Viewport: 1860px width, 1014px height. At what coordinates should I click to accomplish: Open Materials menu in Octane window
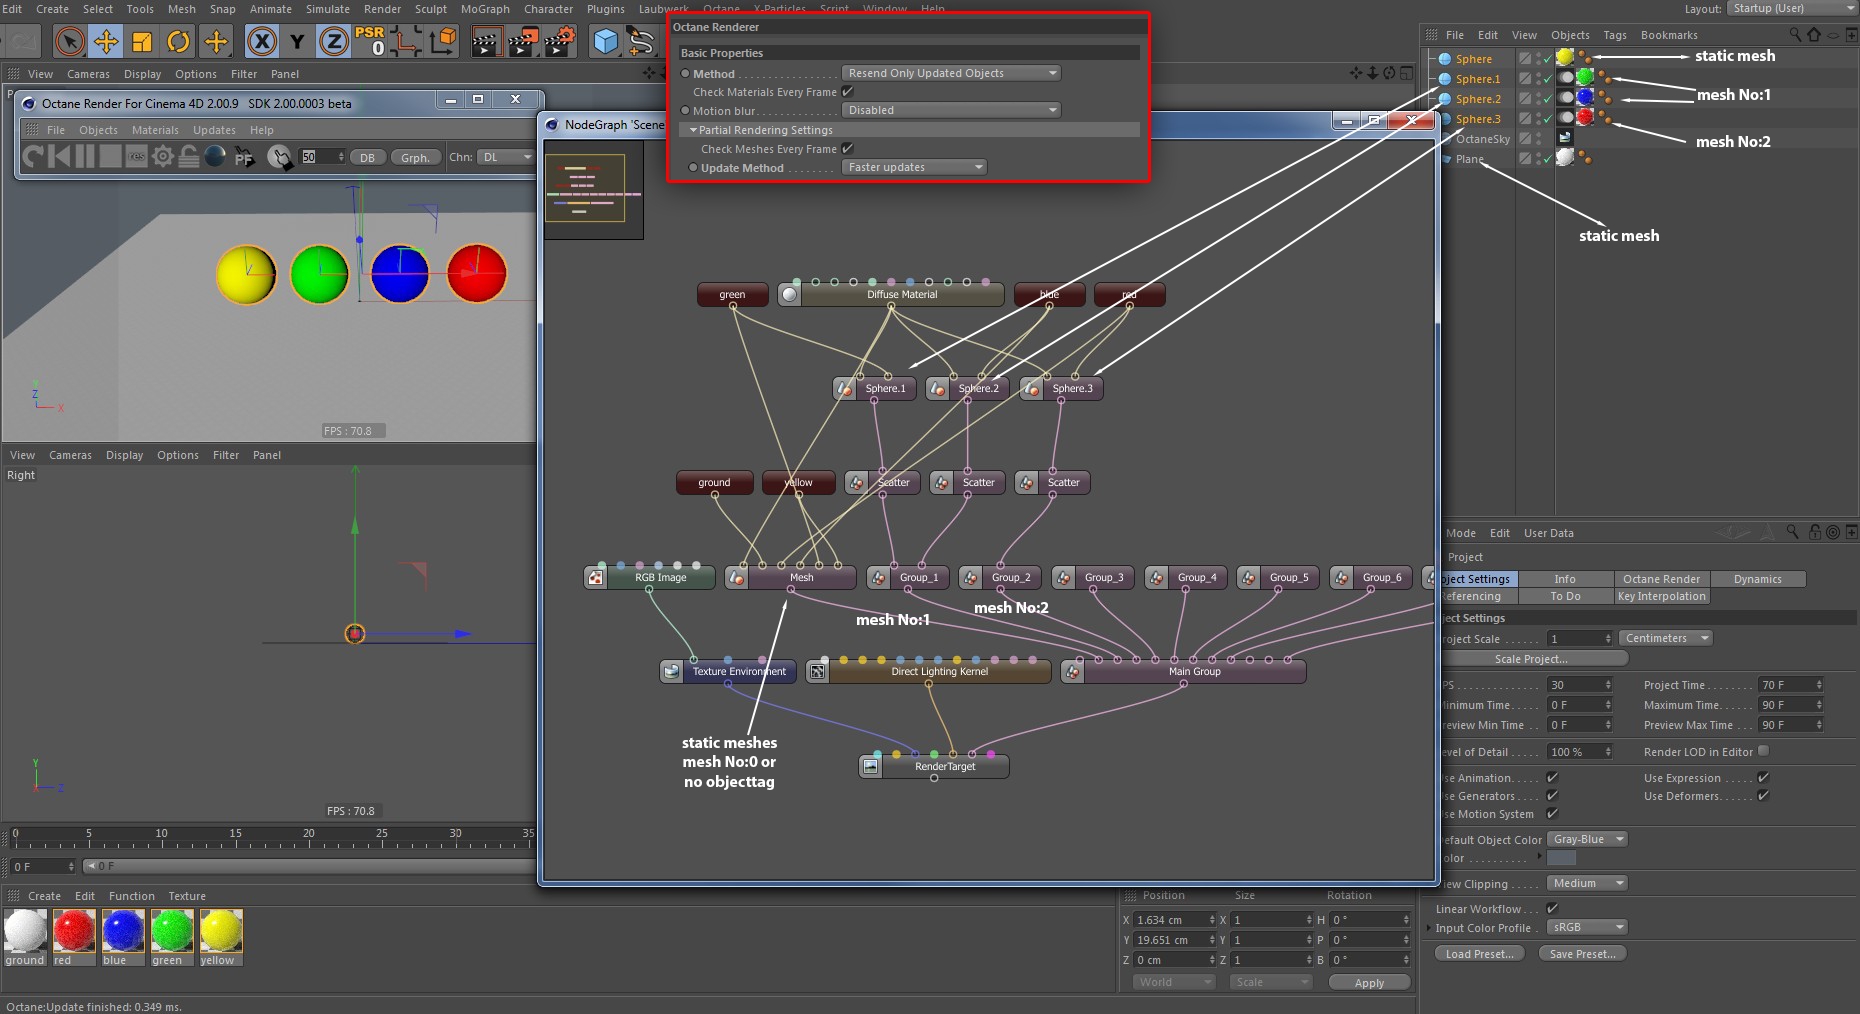click(x=155, y=130)
